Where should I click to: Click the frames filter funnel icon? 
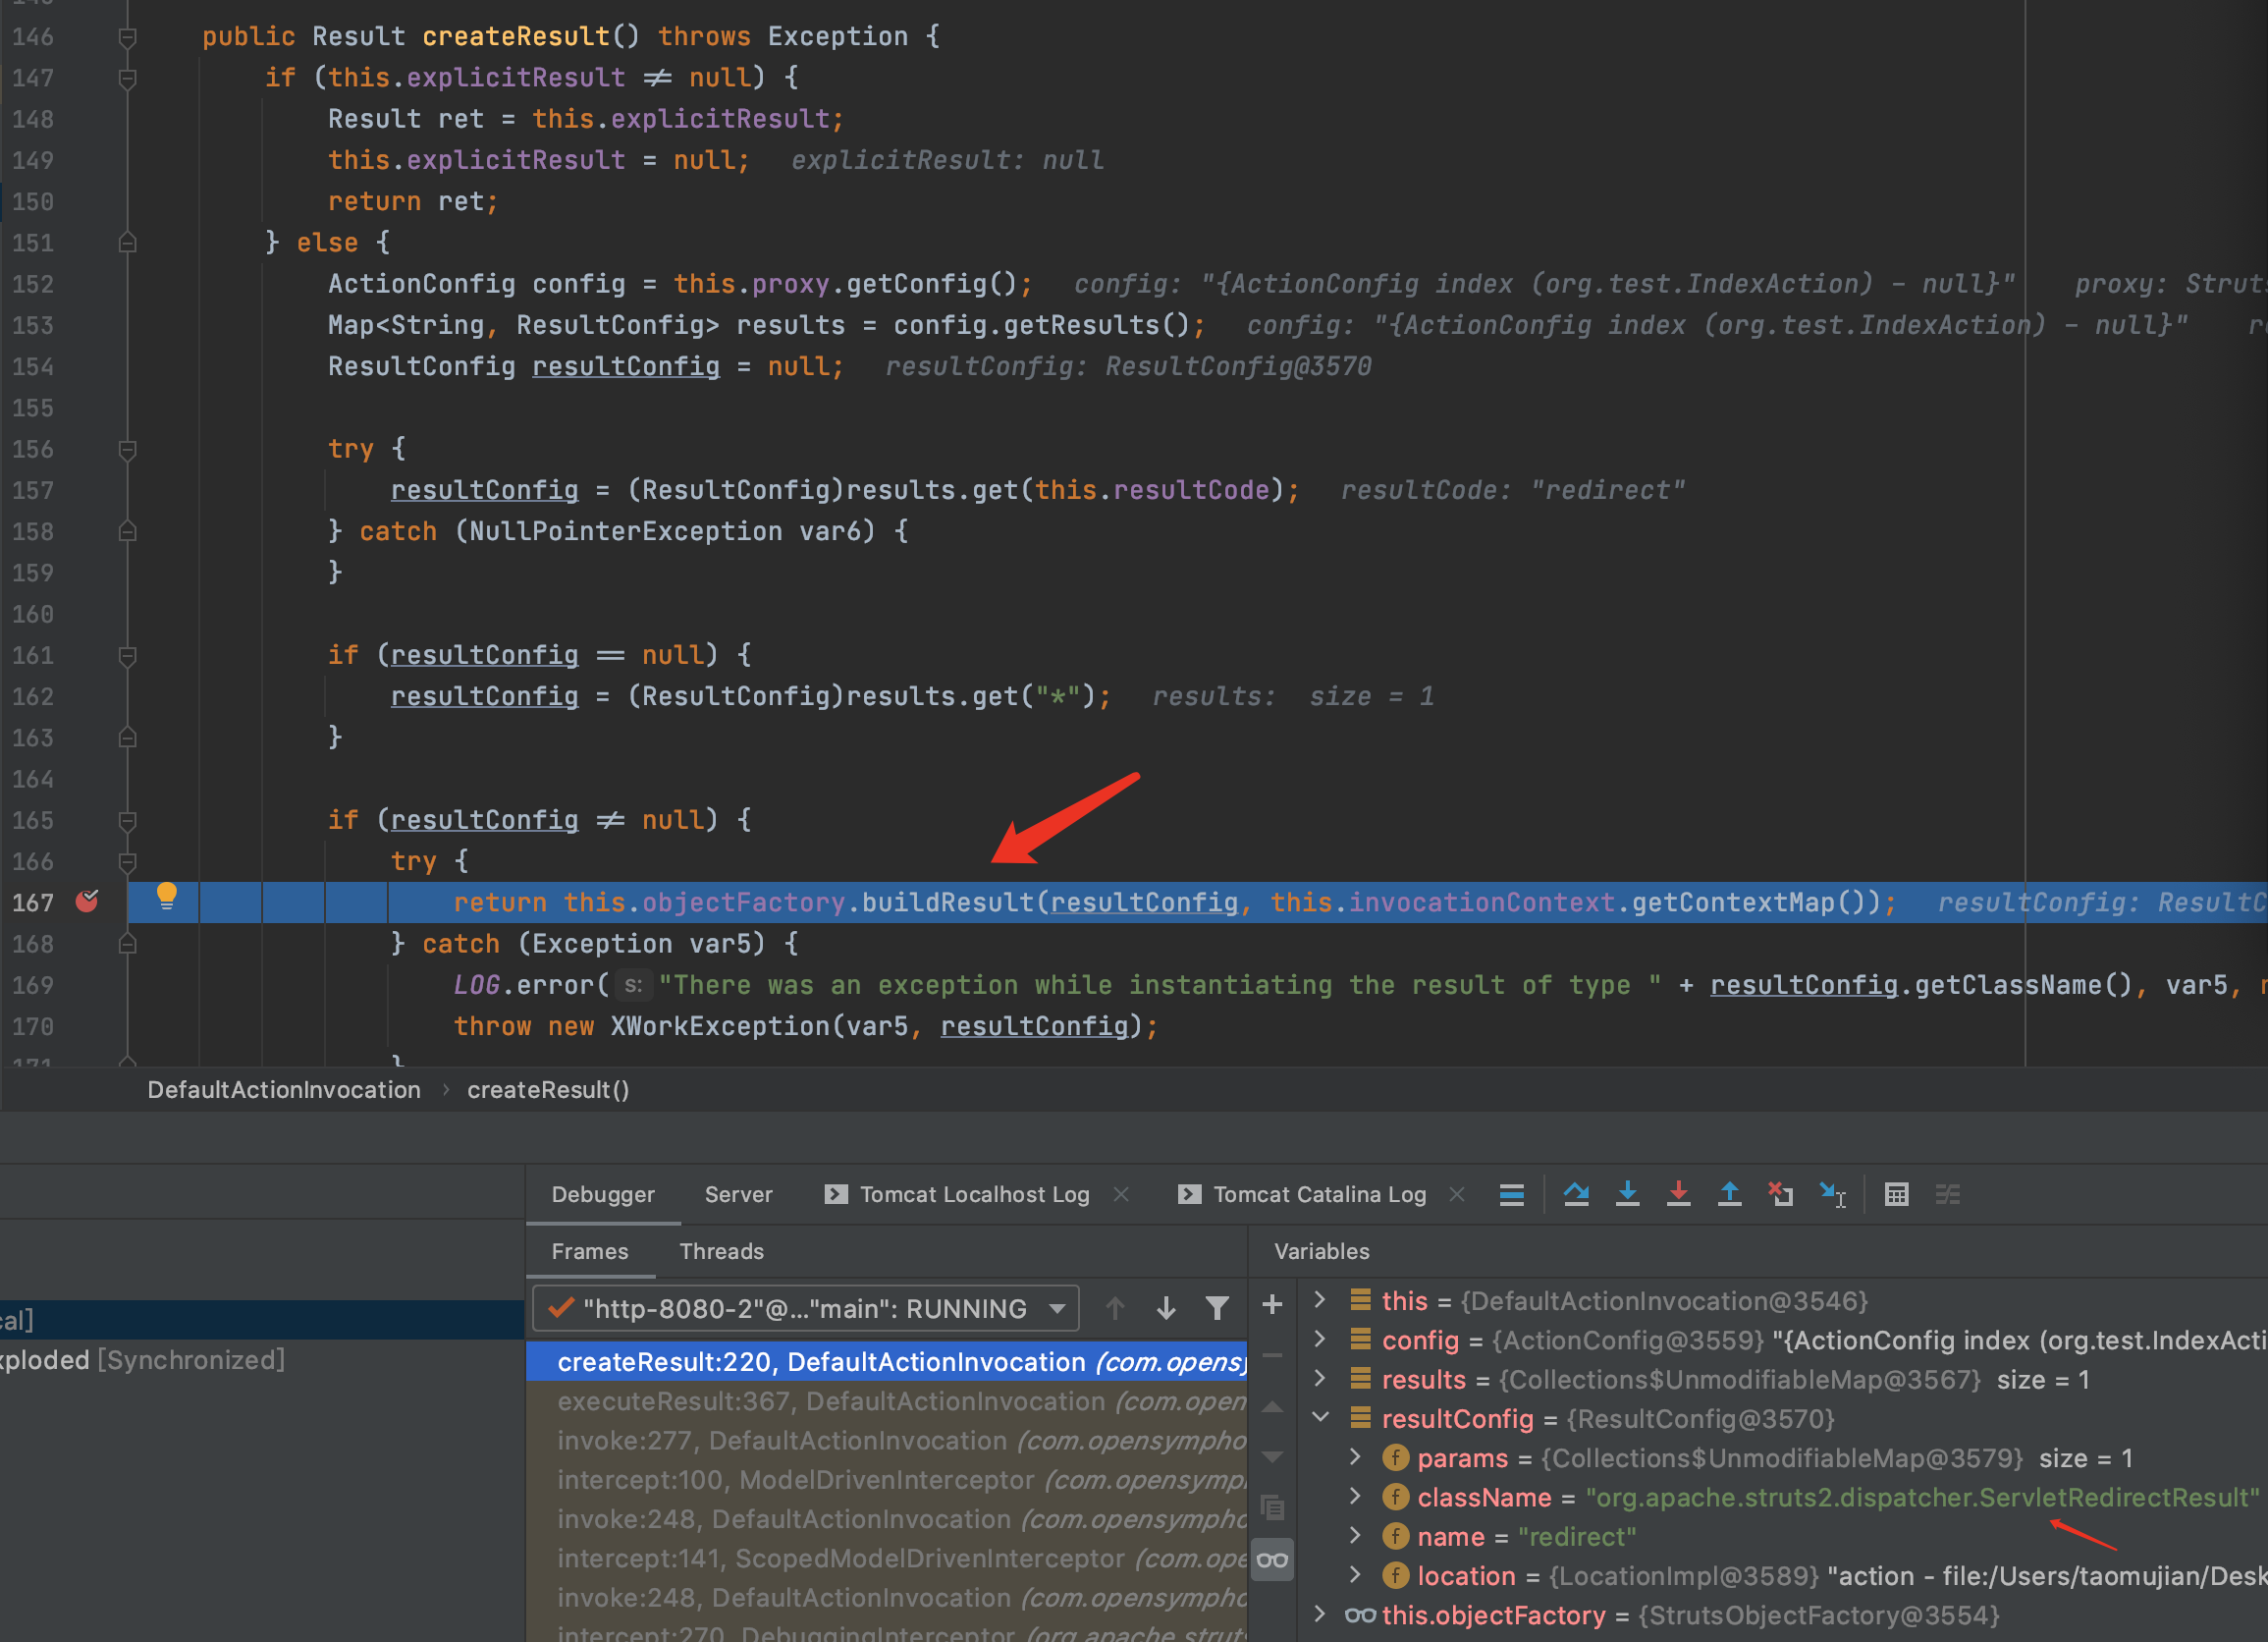pos(1217,1308)
